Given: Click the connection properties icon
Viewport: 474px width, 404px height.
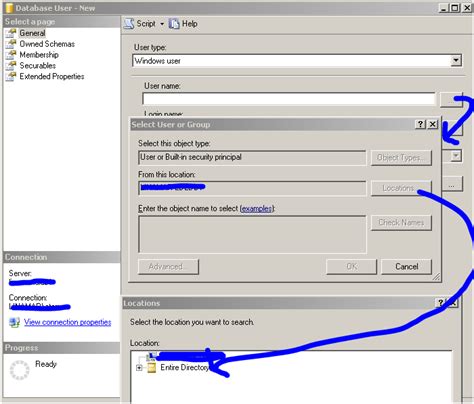Looking at the screenshot, I should pyautogui.click(x=14, y=322).
